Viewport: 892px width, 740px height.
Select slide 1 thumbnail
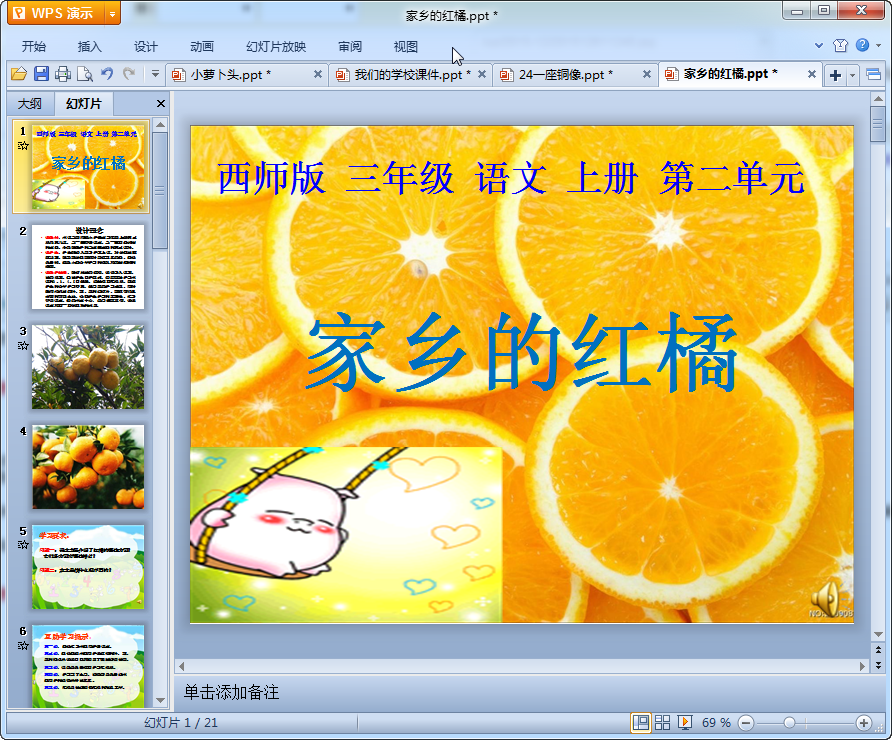coord(88,167)
